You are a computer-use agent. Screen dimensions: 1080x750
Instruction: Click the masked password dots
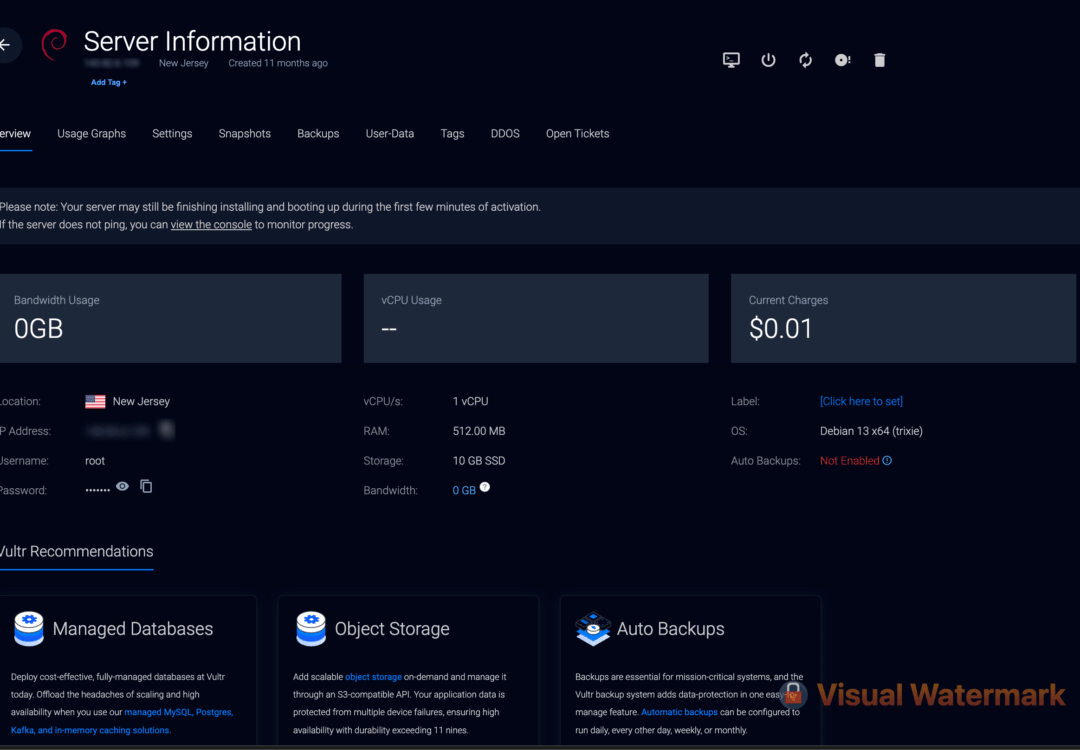coord(97,490)
